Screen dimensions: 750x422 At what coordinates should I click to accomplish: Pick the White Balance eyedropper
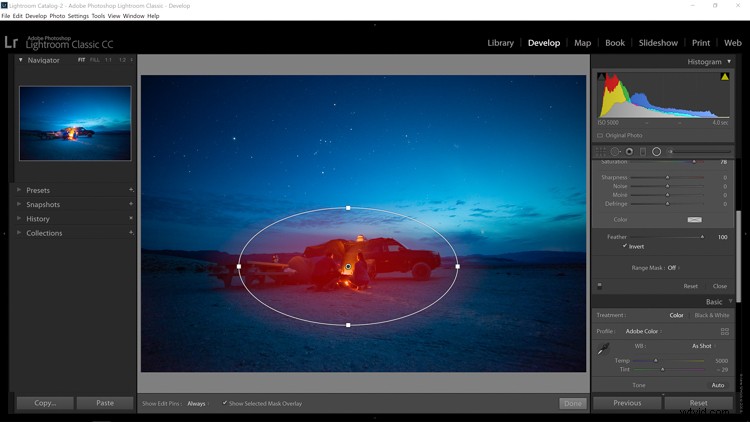coord(603,349)
